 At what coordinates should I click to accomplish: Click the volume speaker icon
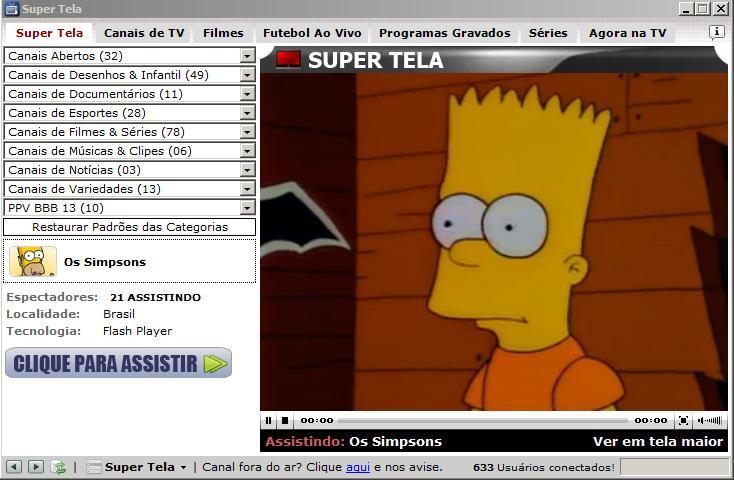[x=701, y=421]
